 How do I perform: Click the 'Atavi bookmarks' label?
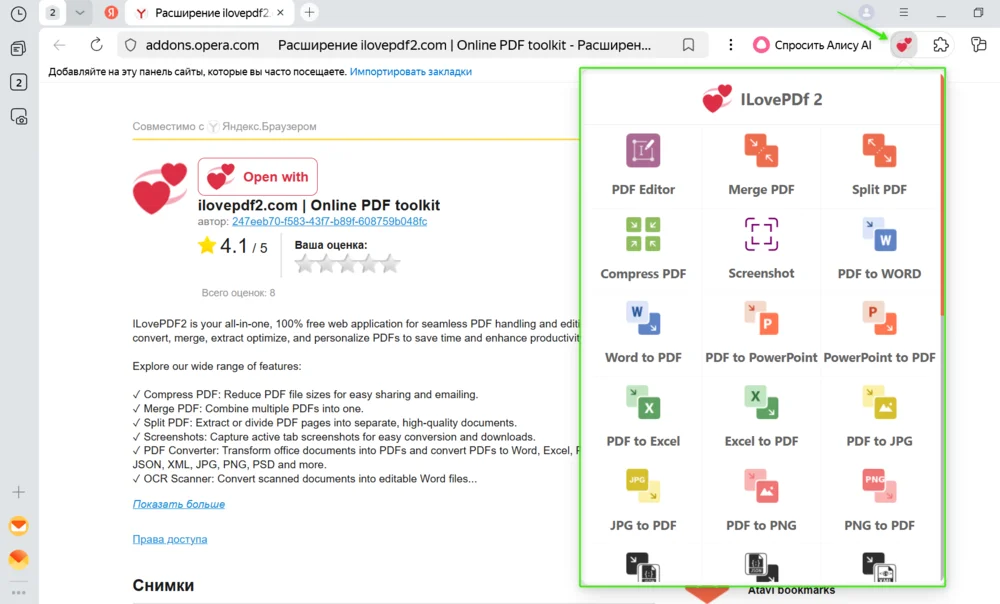click(791, 591)
